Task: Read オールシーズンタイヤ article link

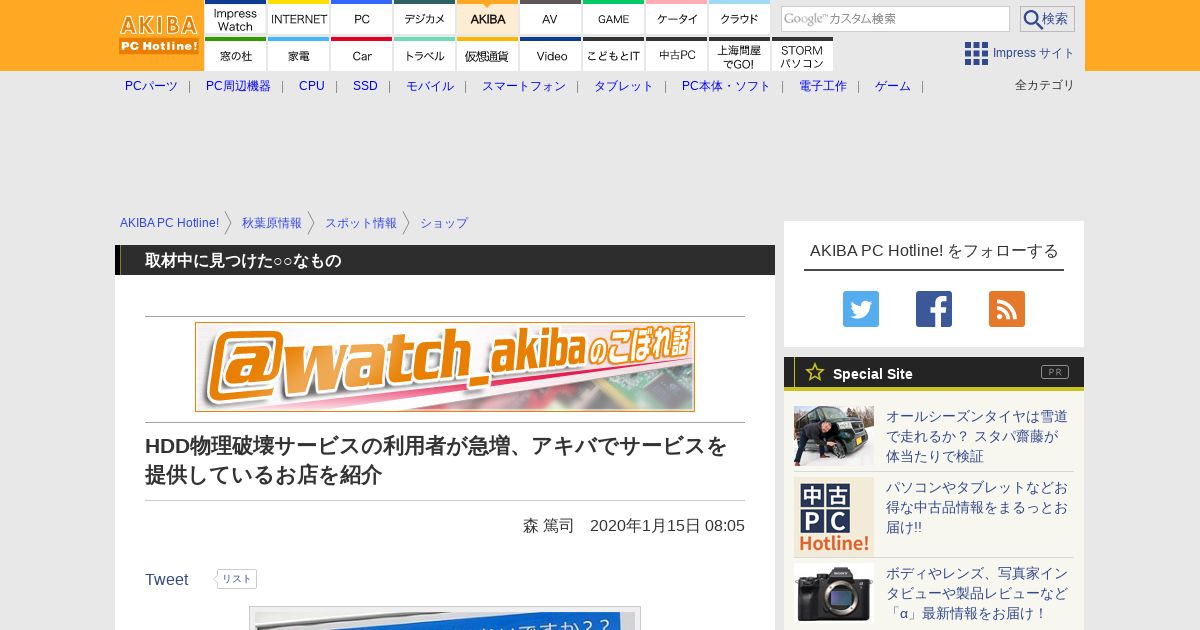Action: 977,436
